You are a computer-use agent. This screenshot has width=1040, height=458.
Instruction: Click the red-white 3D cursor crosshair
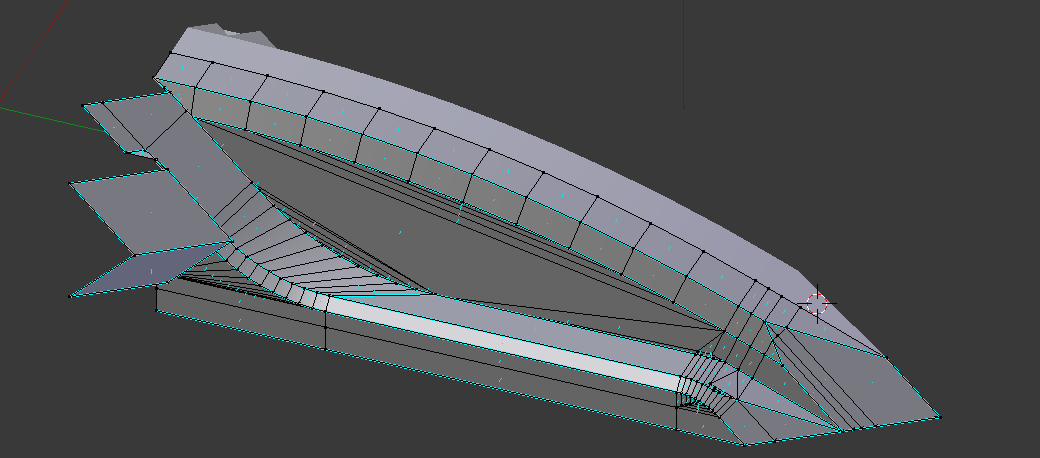pyautogui.click(x=816, y=304)
